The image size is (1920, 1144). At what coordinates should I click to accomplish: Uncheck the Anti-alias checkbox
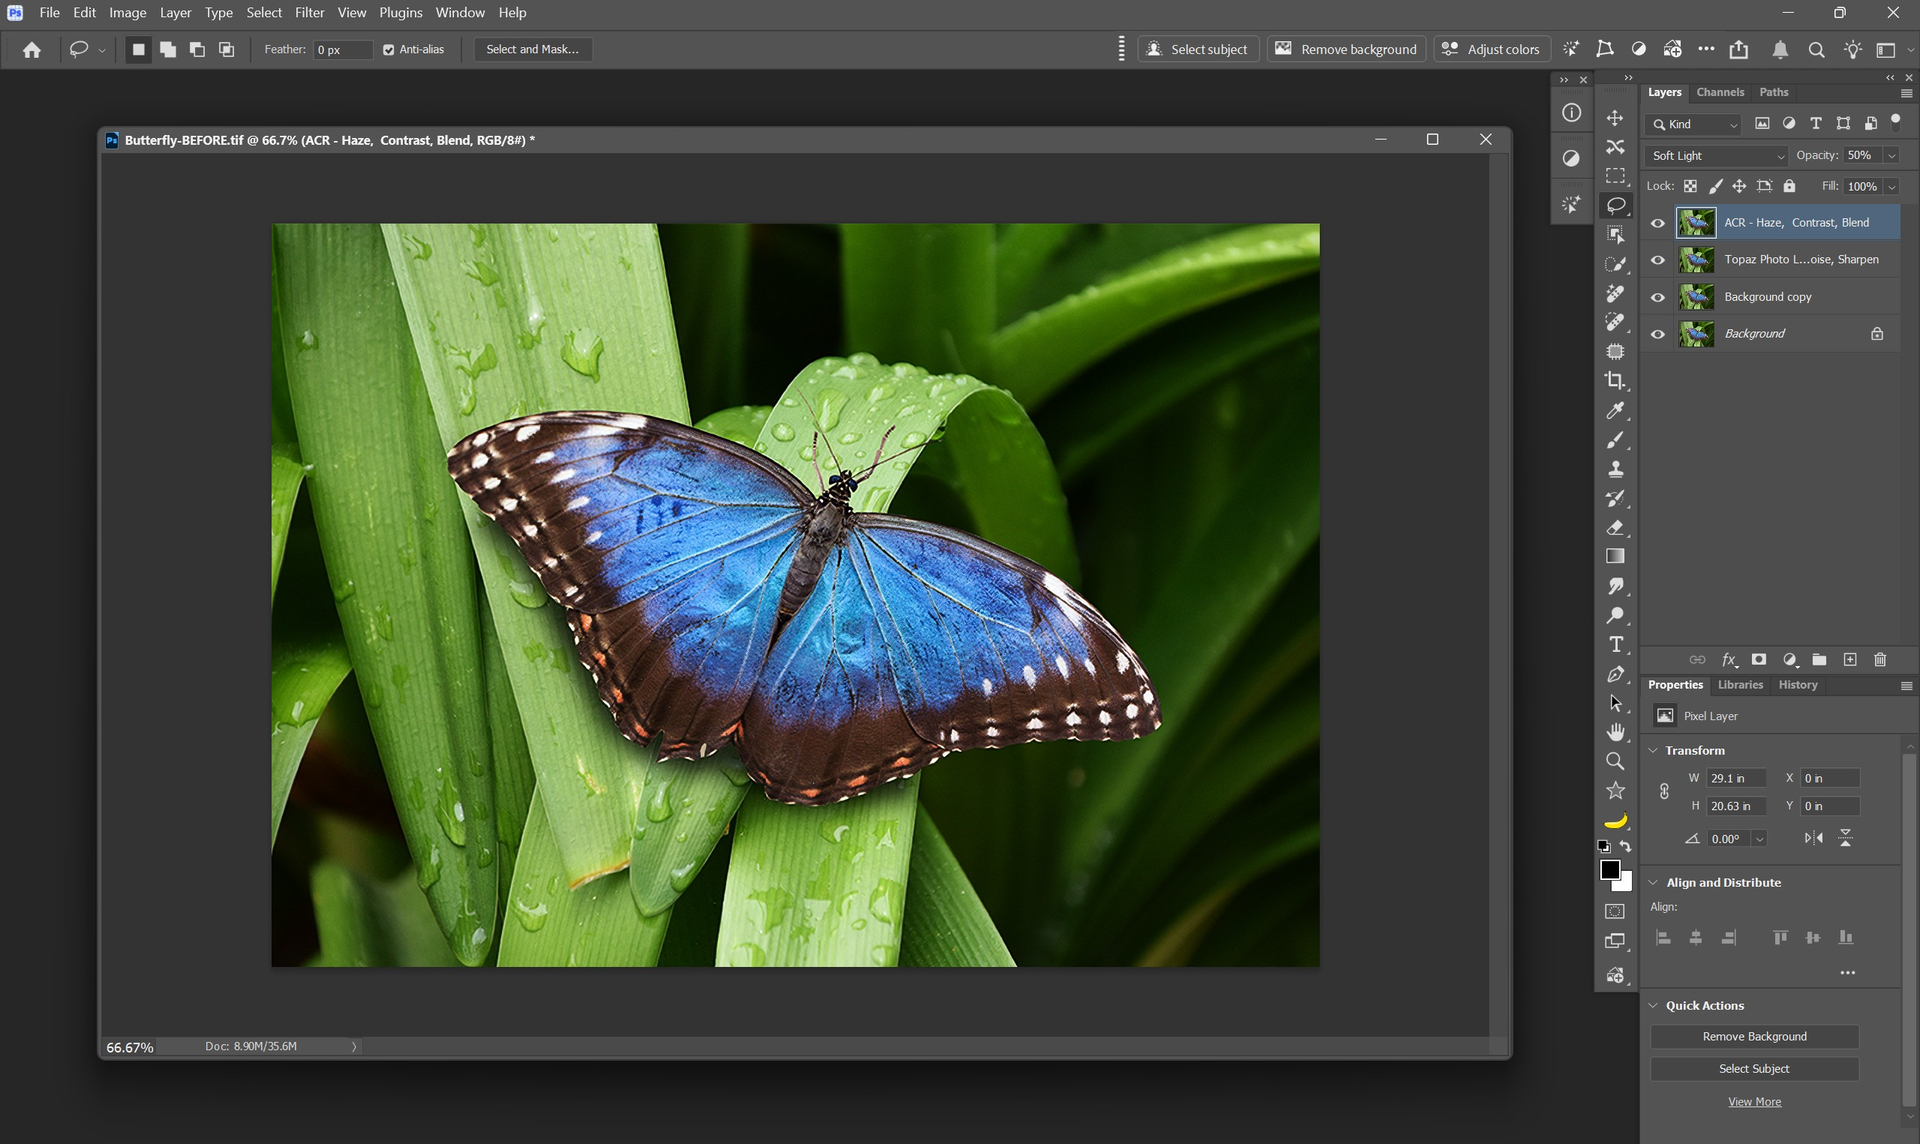(389, 50)
